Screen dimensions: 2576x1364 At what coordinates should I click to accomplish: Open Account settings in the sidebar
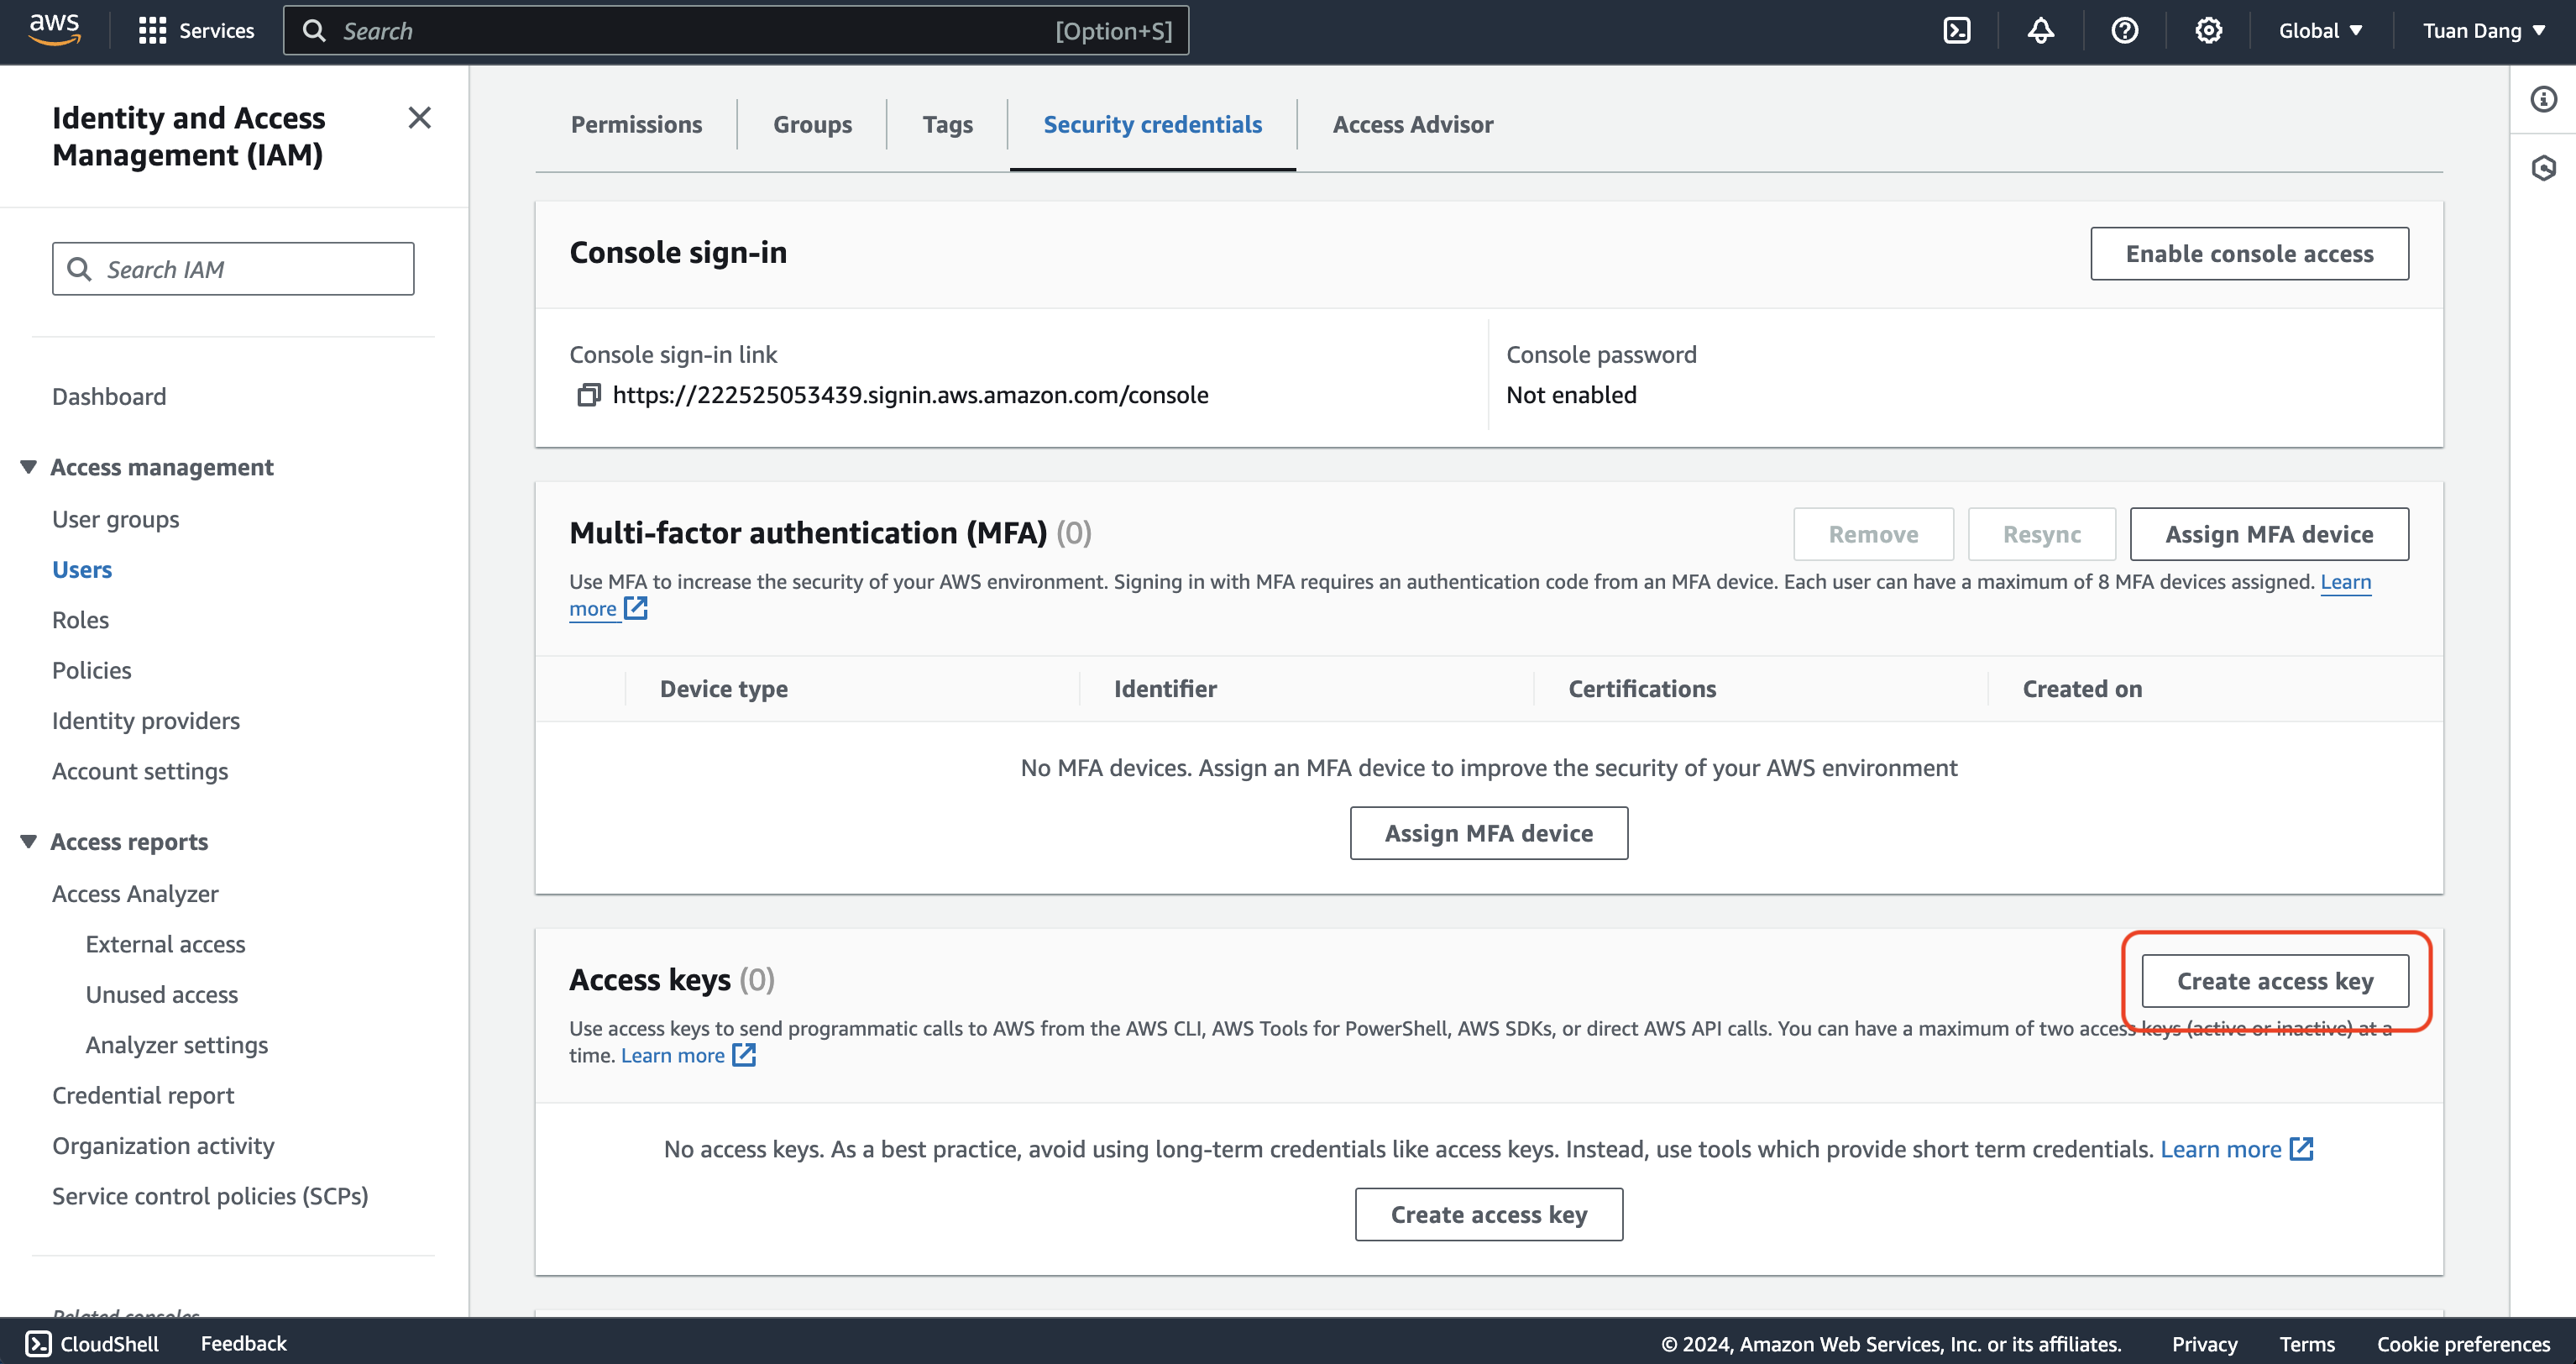click(x=140, y=771)
